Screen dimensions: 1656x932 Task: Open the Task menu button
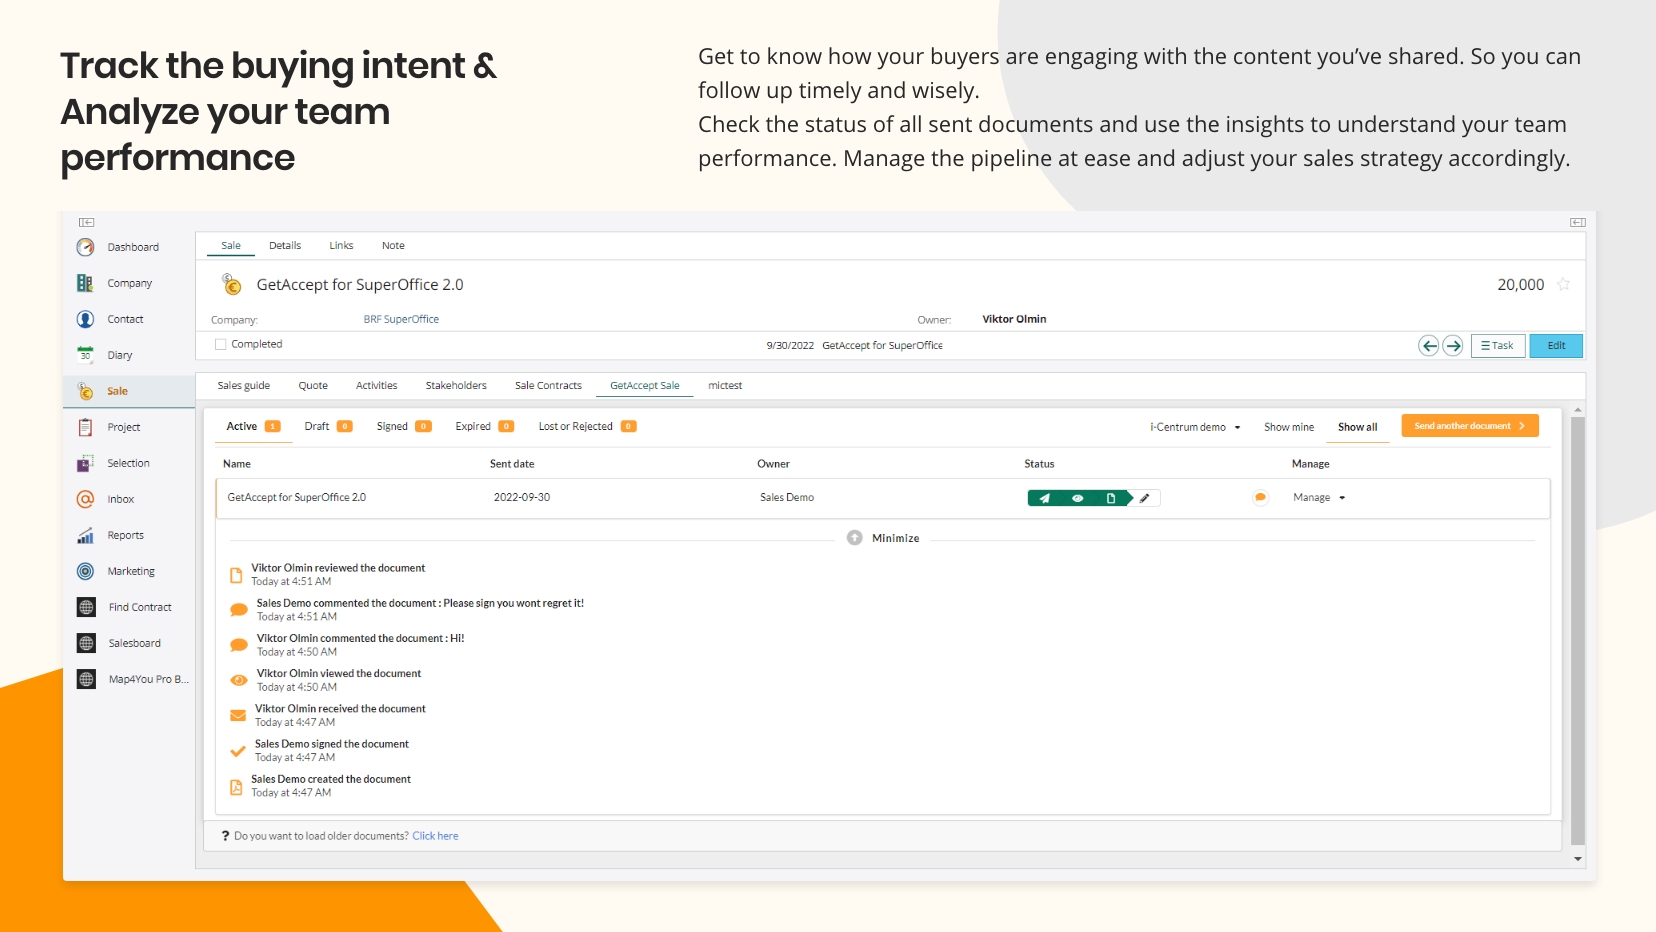click(1497, 346)
